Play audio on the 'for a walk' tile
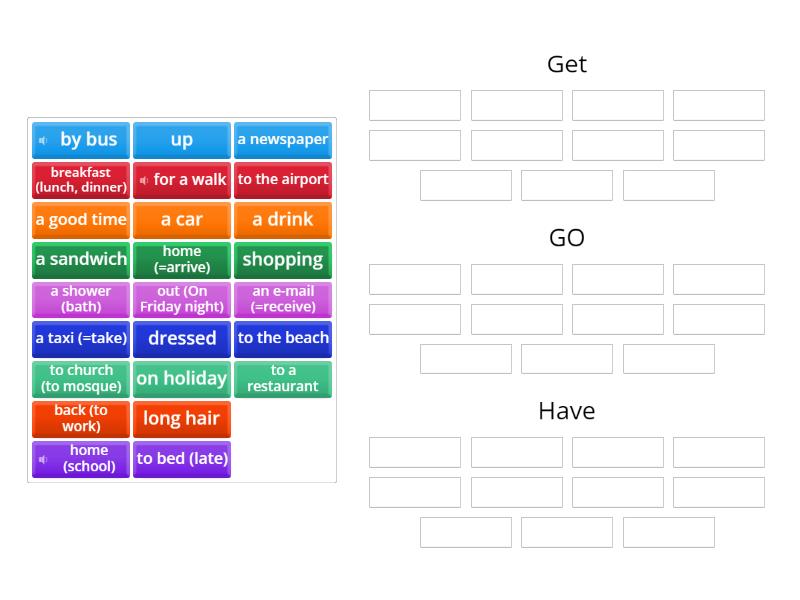 pyautogui.click(x=146, y=180)
